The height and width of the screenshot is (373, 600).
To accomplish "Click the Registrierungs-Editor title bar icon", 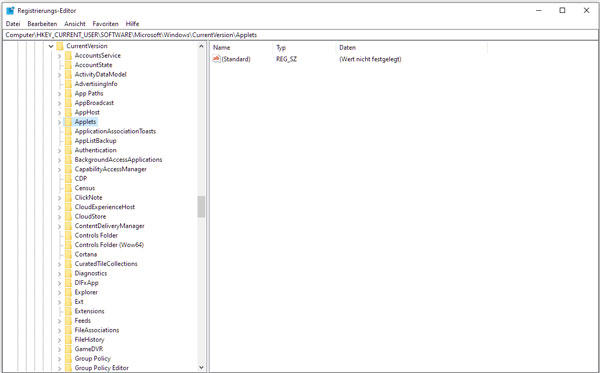I will click(x=10, y=10).
